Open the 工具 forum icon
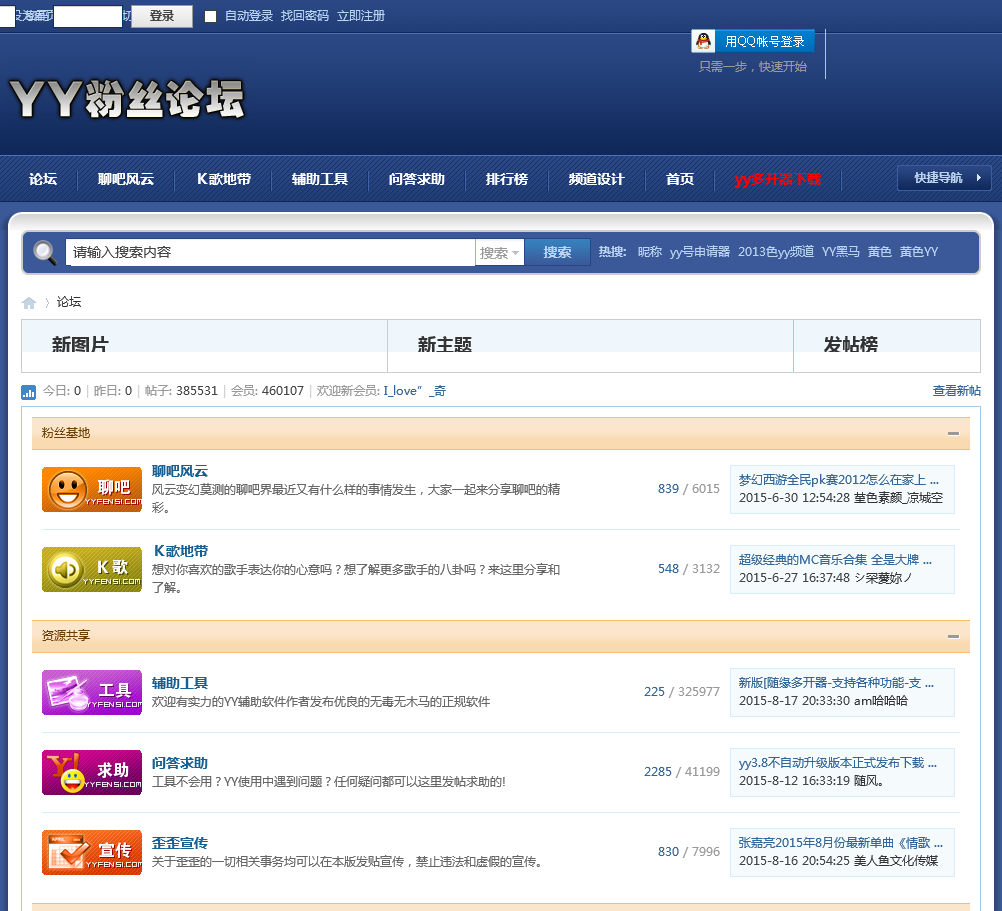The image size is (1002, 911). point(91,692)
